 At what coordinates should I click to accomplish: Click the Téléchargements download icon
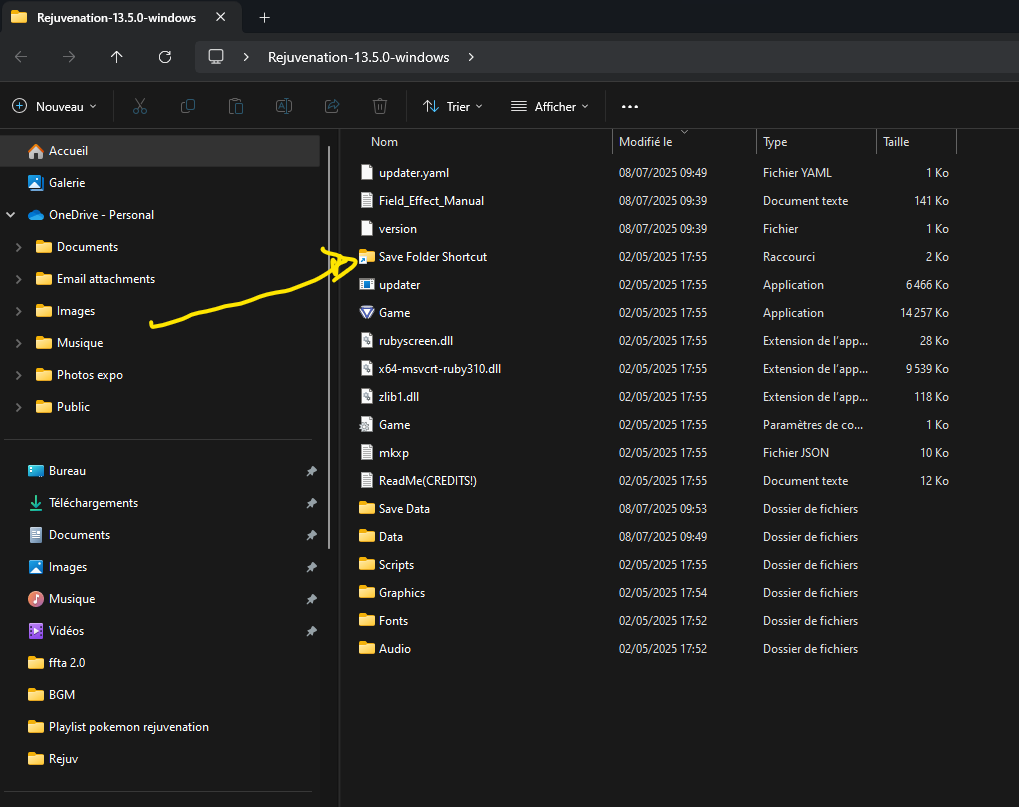36,503
